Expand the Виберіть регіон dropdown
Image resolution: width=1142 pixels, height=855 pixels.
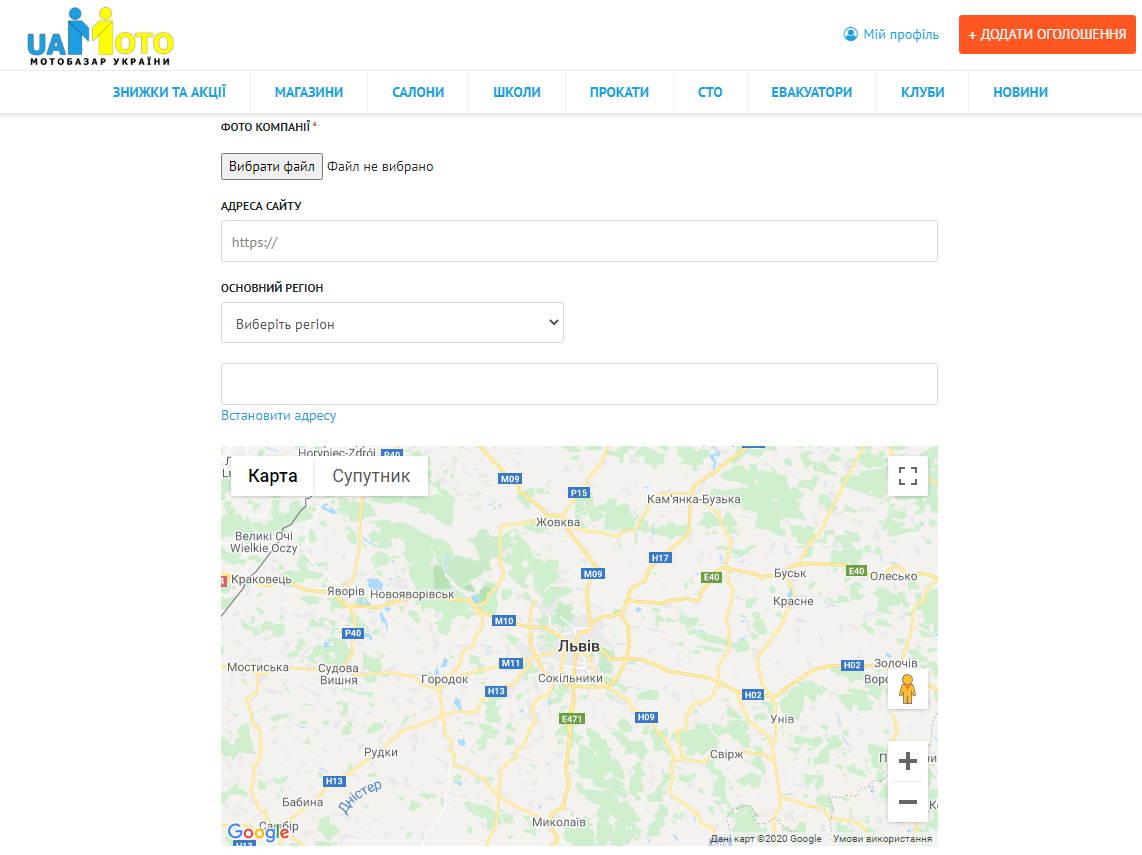click(393, 323)
